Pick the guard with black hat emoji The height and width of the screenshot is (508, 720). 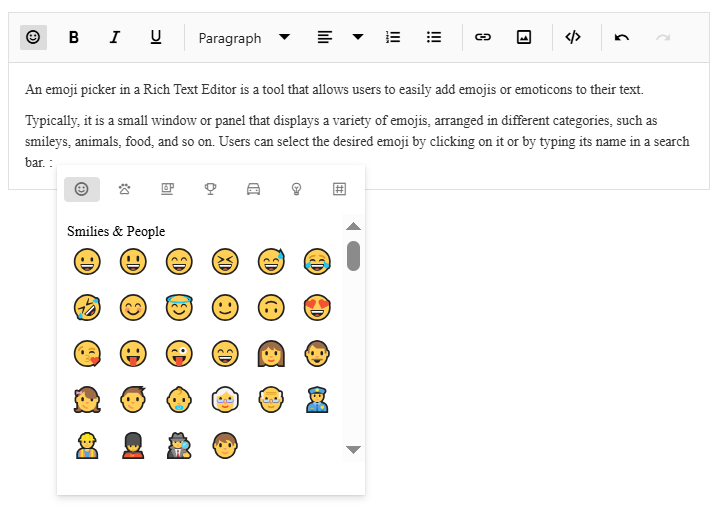(x=133, y=446)
